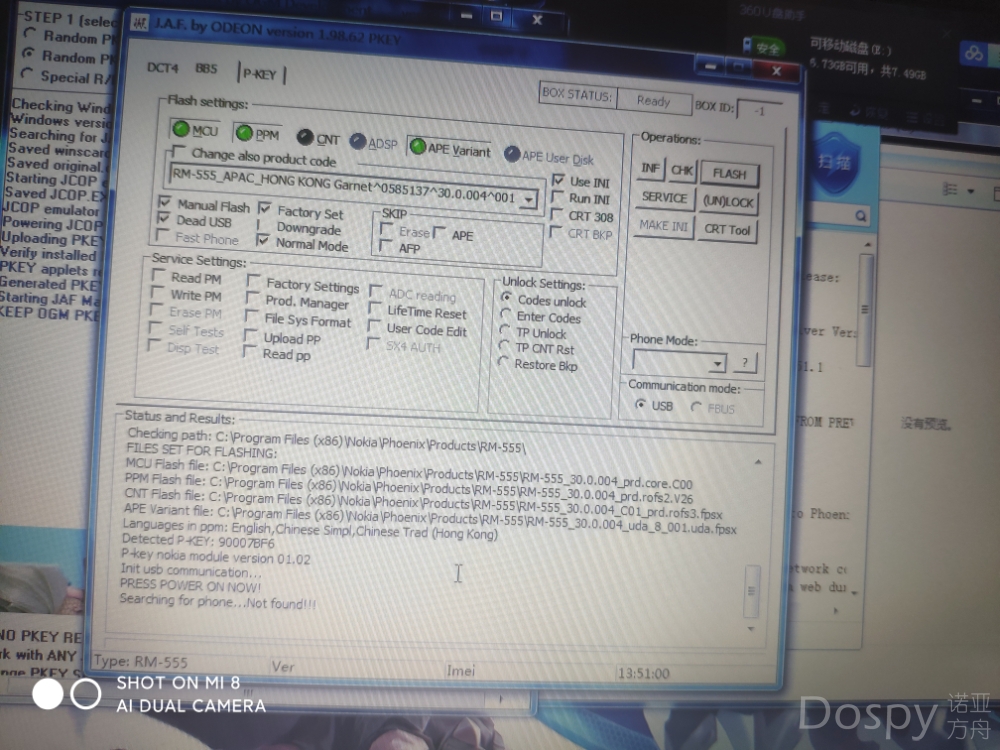Check the Read pp option
This screenshot has height=750, width=1000.
pyautogui.click(x=249, y=352)
